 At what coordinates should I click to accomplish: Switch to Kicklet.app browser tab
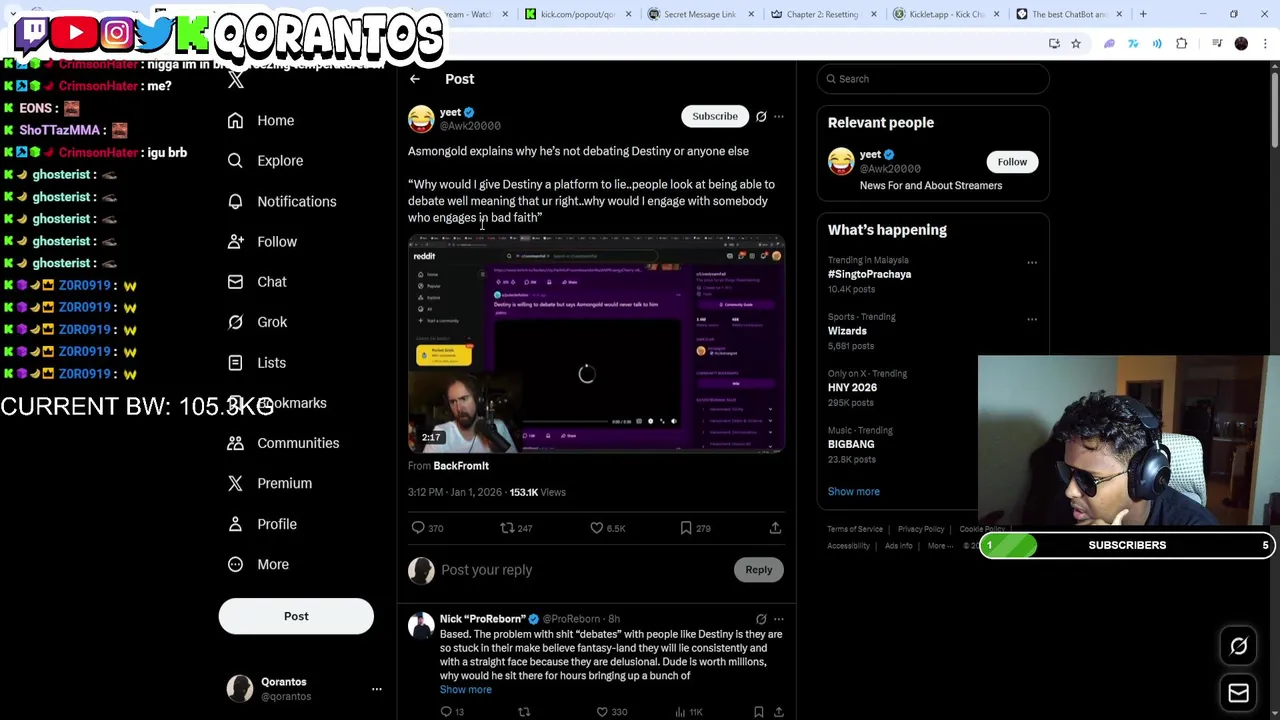pos(945,14)
